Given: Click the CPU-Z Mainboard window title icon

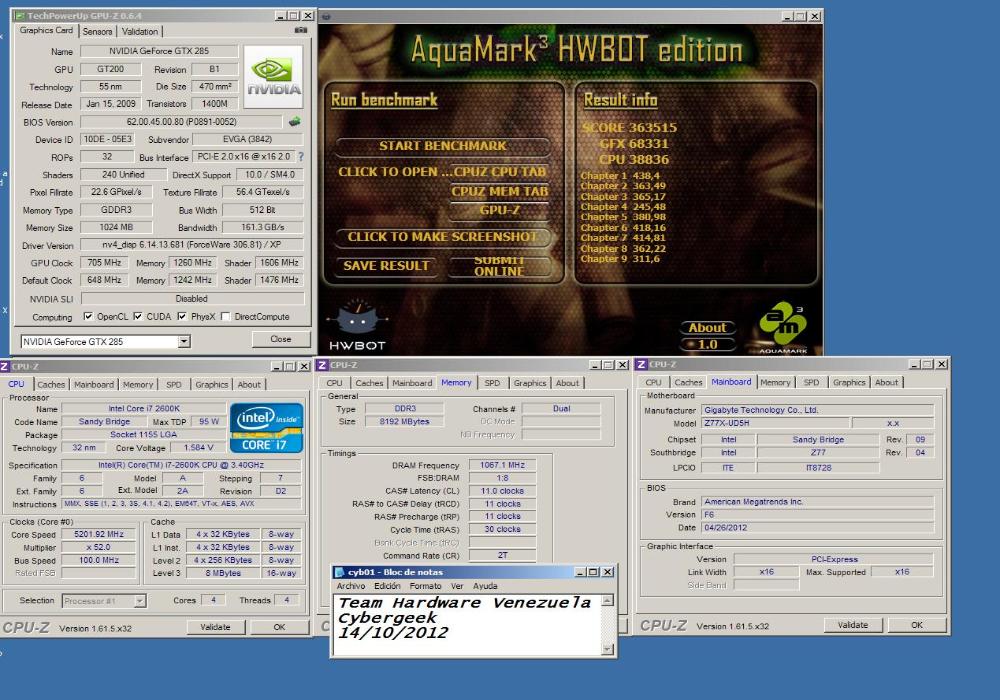Looking at the screenshot, I should (641, 365).
